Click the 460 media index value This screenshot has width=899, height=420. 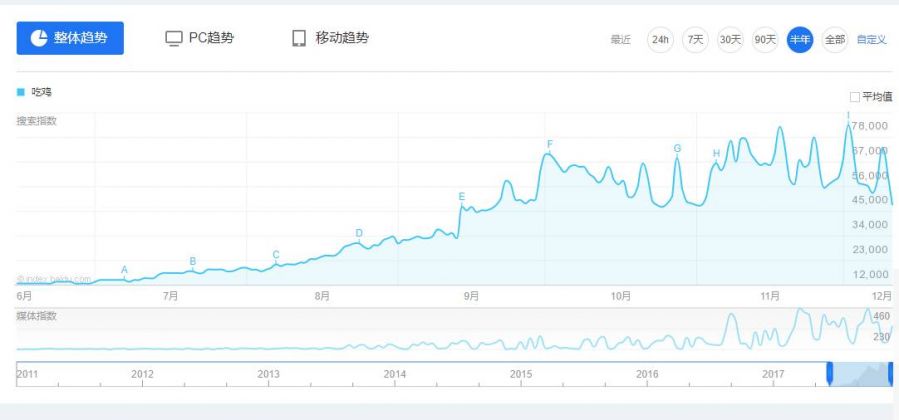click(881, 316)
